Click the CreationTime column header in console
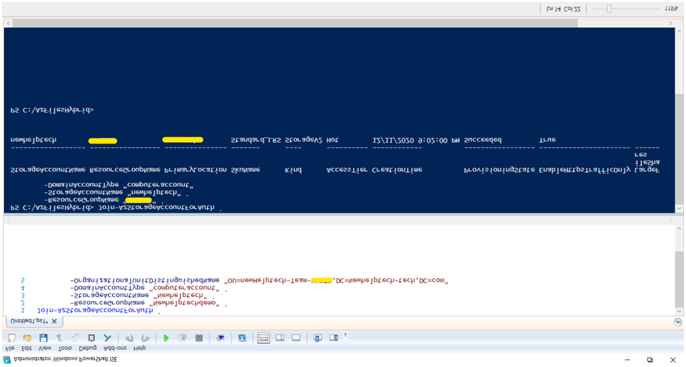This screenshot has width=686, height=367. click(x=397, y=170)
